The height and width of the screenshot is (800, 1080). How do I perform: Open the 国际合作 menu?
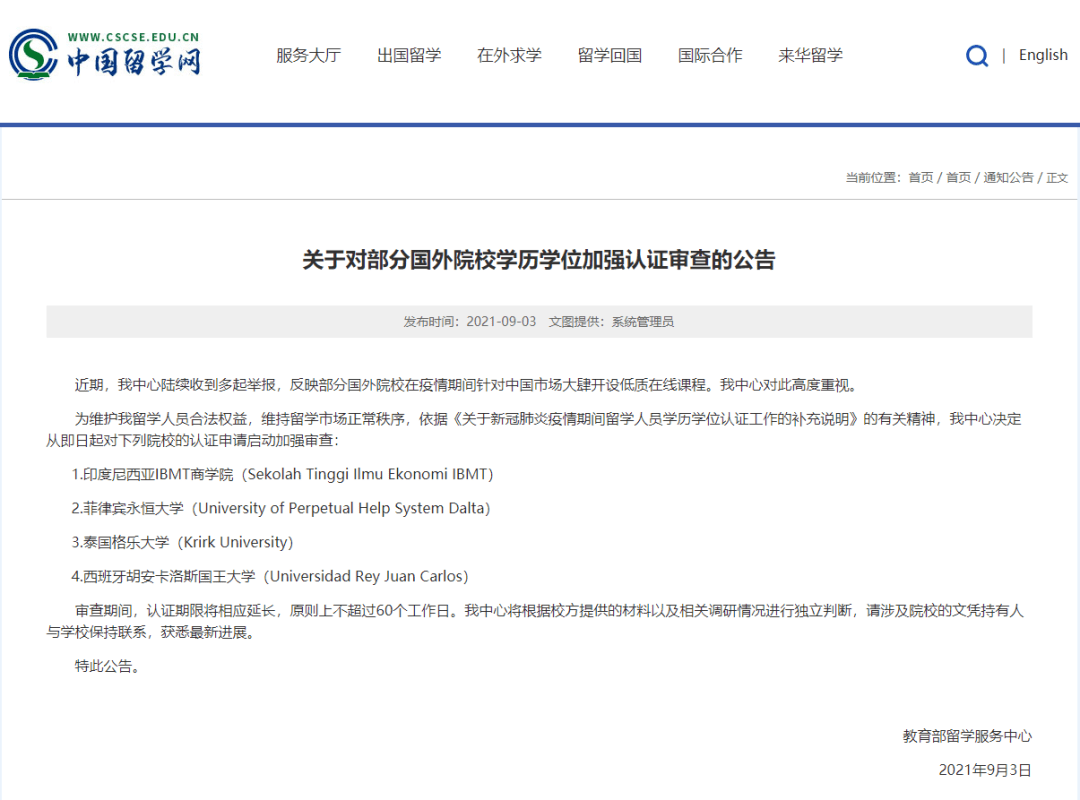point(710,55)
